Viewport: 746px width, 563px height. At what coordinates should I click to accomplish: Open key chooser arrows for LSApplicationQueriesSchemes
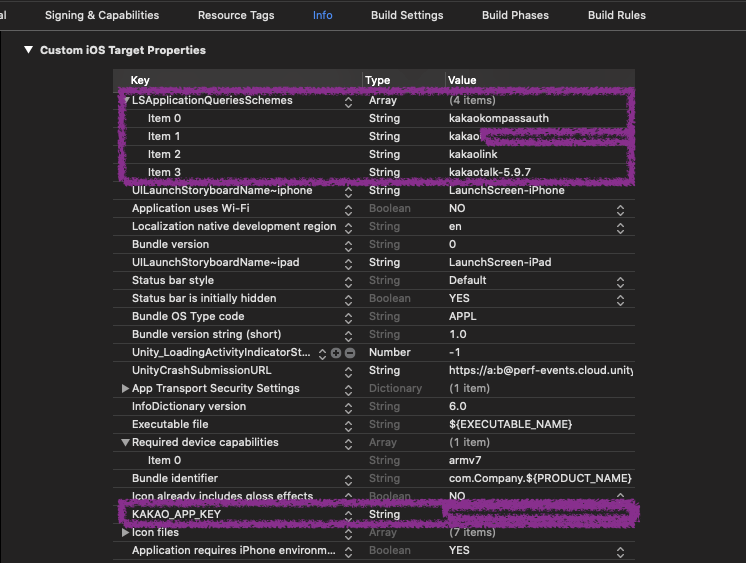(x=348, y=101)
